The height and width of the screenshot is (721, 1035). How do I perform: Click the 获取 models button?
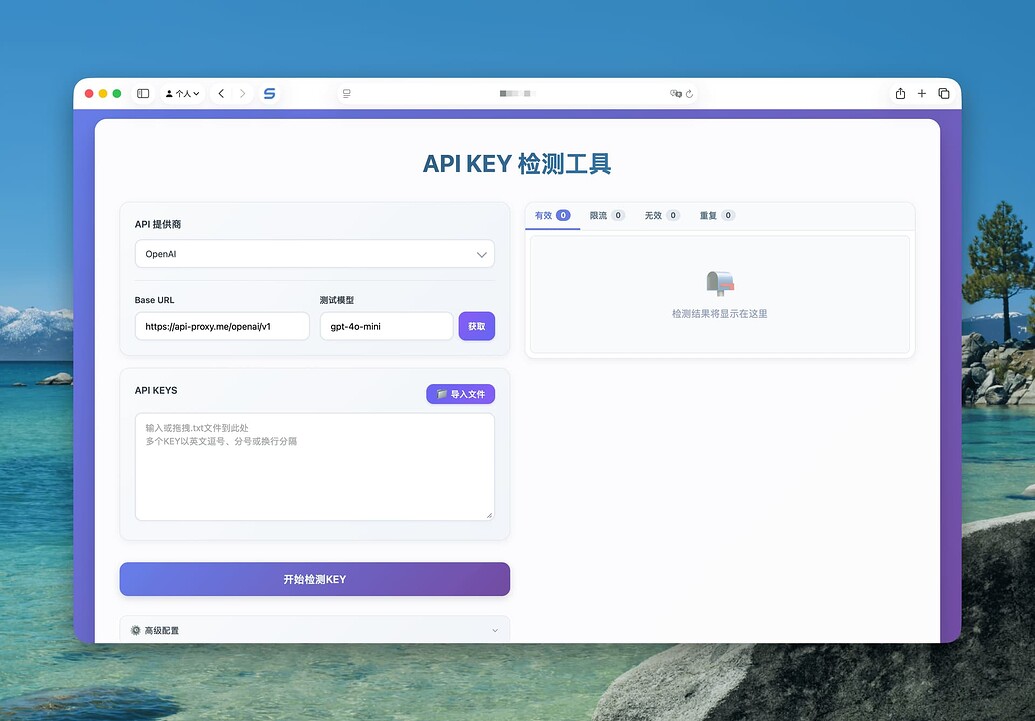click(x=477, y=326)
